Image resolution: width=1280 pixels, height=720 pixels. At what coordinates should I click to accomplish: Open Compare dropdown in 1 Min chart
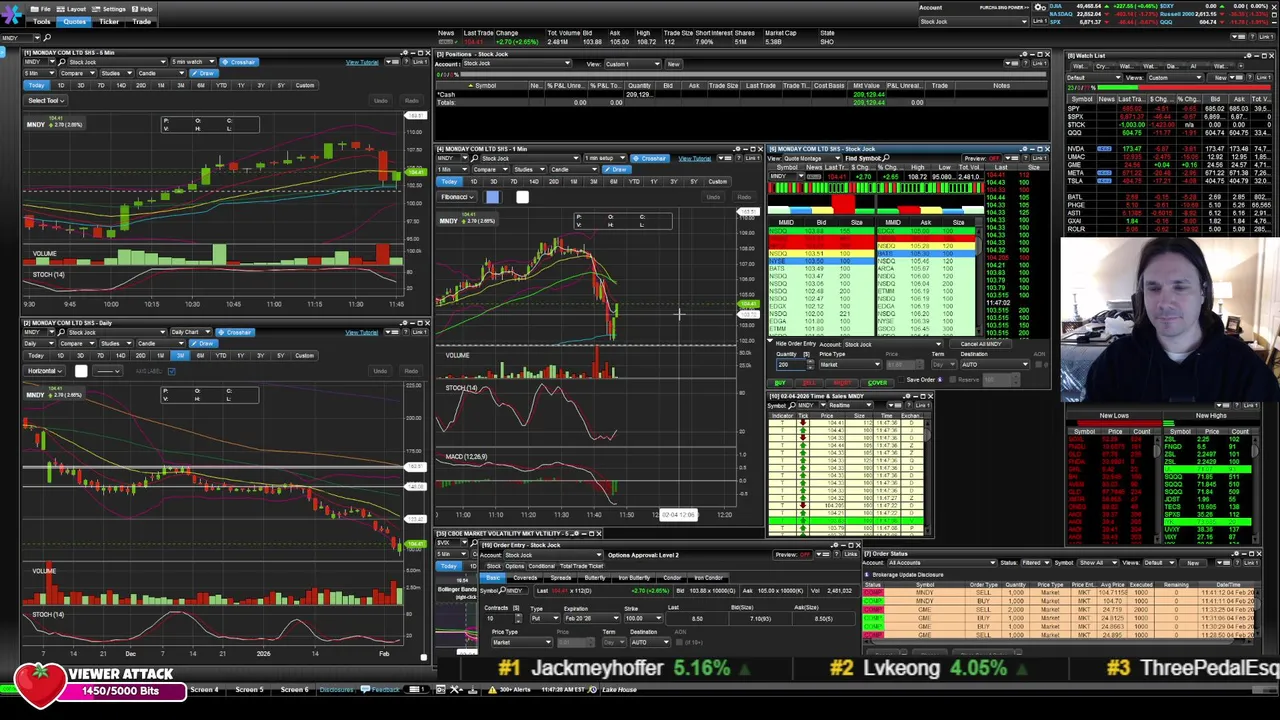[x=491, y=169]
